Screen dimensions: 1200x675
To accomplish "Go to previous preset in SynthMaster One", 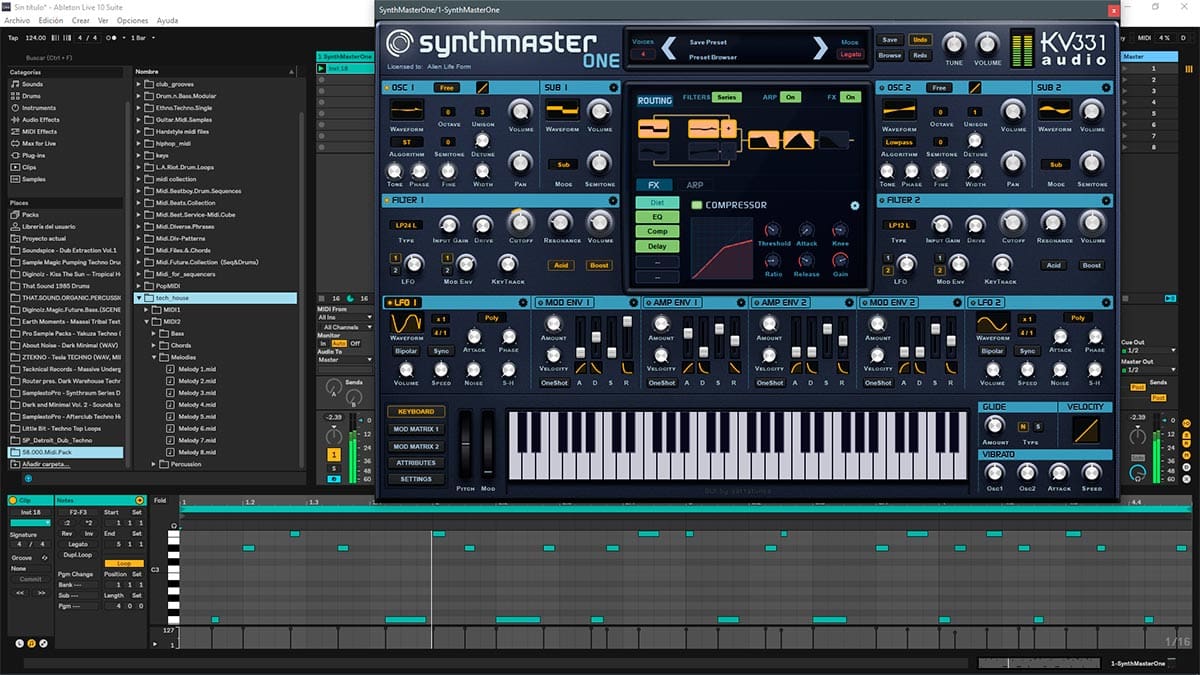I will click(669, 48).
